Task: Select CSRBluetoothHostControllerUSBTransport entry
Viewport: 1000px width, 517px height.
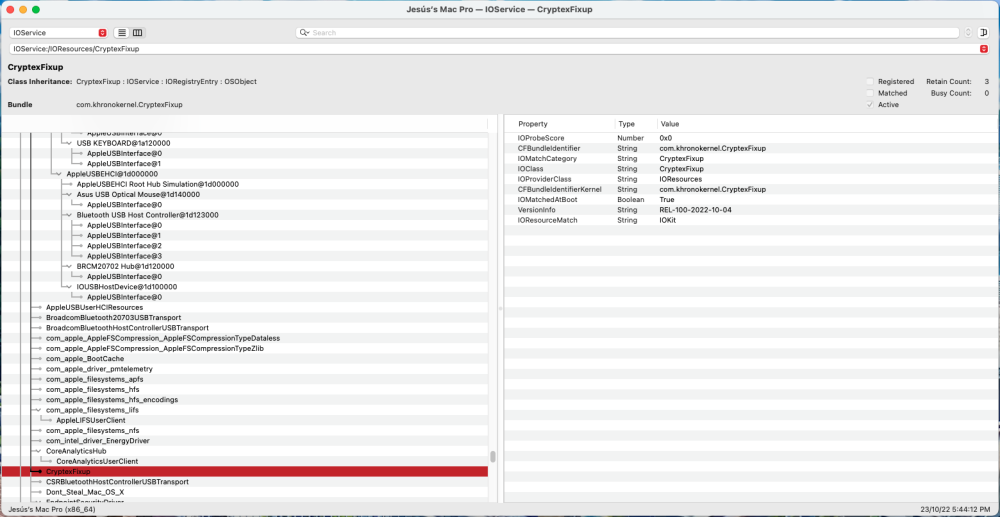Action: click(117, 482)
